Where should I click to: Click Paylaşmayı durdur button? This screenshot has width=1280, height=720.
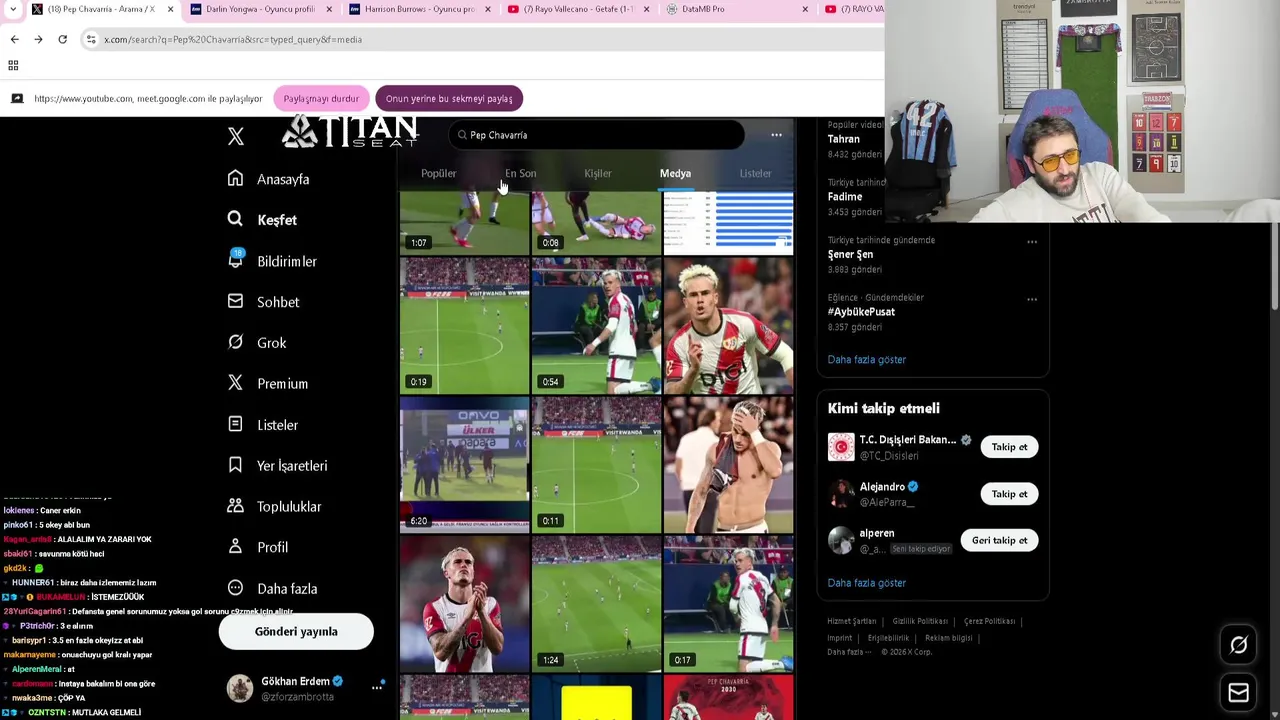(321, 98)
